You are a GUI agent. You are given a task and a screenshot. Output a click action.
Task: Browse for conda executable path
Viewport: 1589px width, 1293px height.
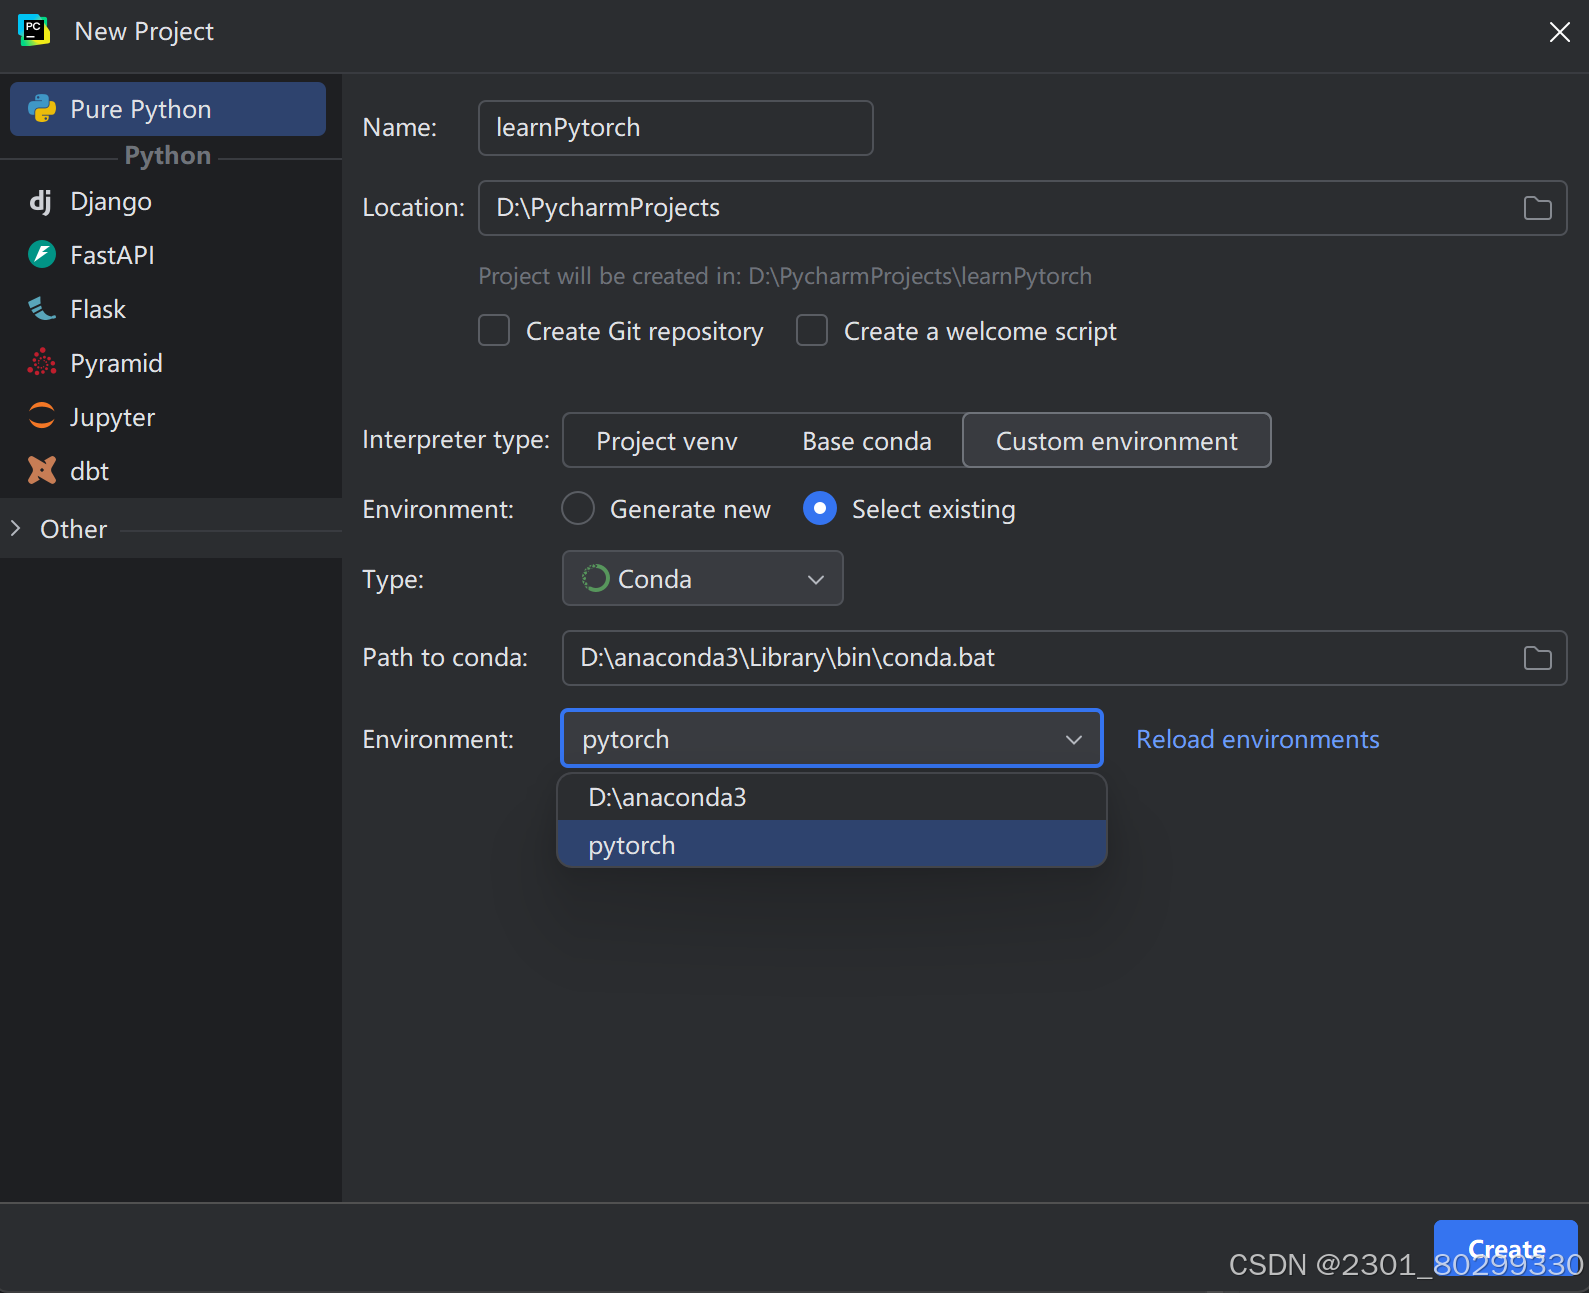pos(1537,658)
